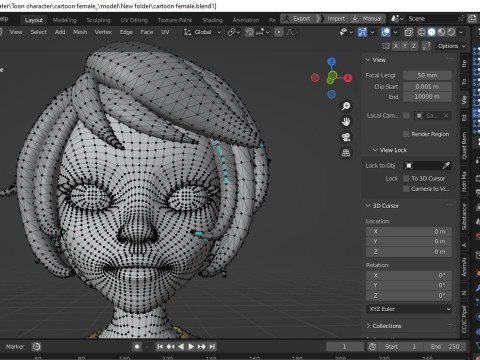The image size is (480, 360).
Task: Open the object visibility and selectability dropdown
Action: pos(346,32)
